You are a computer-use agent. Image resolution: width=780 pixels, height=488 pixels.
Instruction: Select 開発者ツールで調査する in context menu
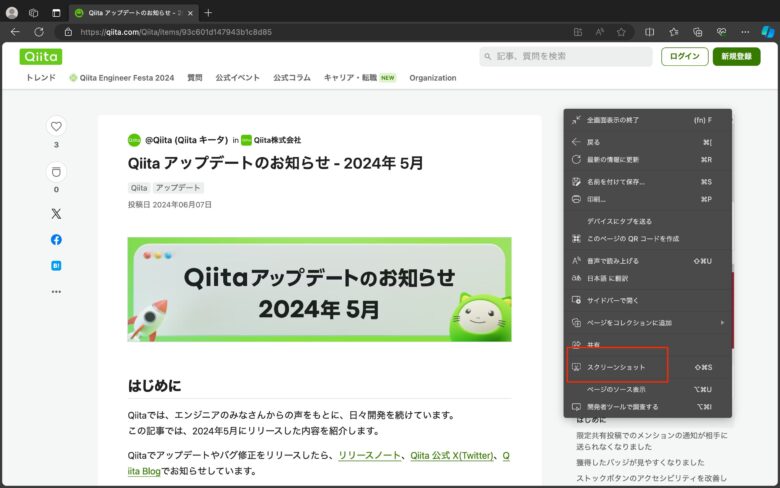pyautogui.click(x=647, y=407)
